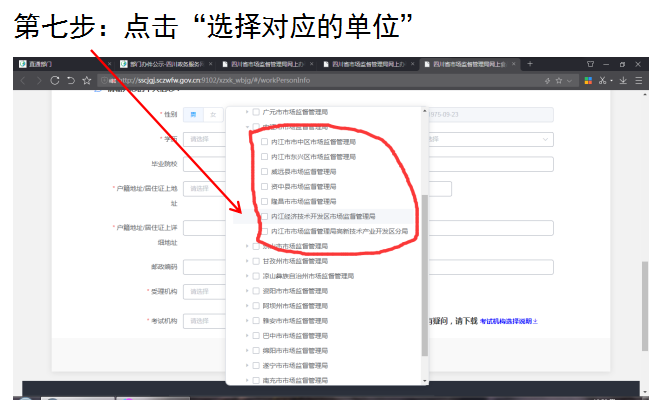The width and height of the screenshot is (658, 403).
Task: Select the 女 gender button
Action: 211,115
